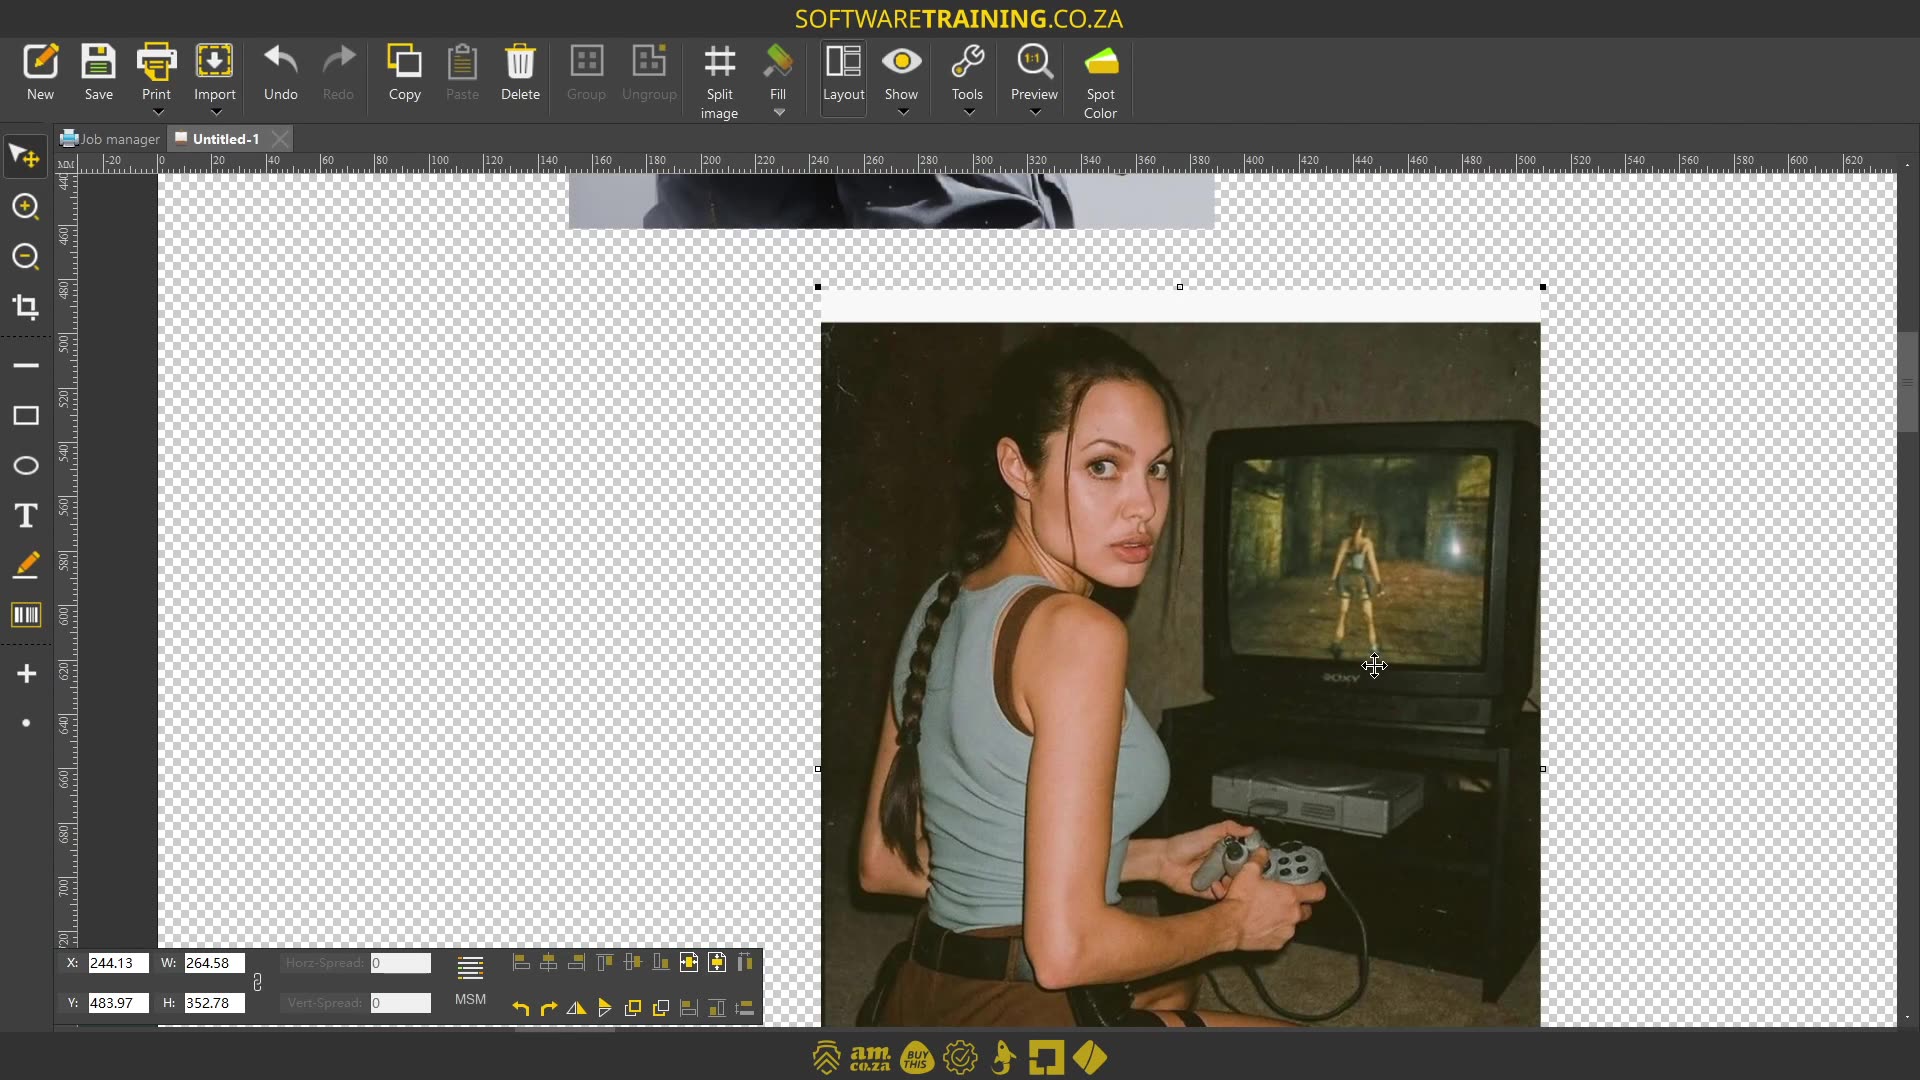1920x1080 pixels.
Task: Align objects to vertical middle
Action: pyautogui.click(x=633, y=963)
